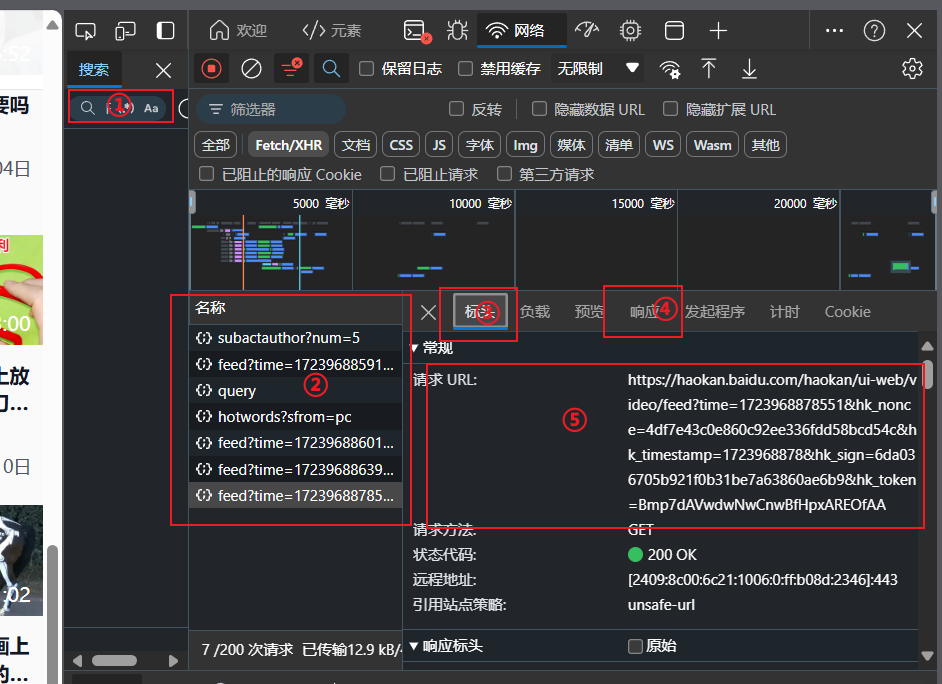Image resolution: width=942 pixels, height=684 pixels.
Task: Open DevTools help question icon
Action: coord(874,31)
